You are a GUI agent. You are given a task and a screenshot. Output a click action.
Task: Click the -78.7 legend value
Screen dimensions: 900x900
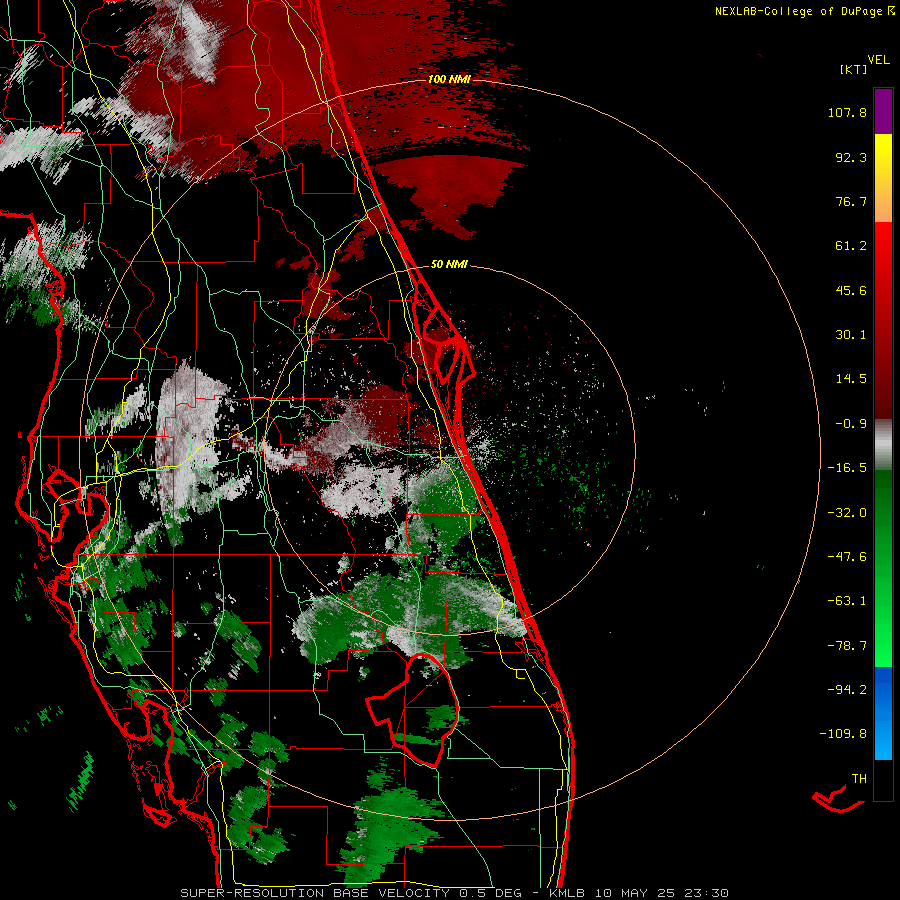847,646
